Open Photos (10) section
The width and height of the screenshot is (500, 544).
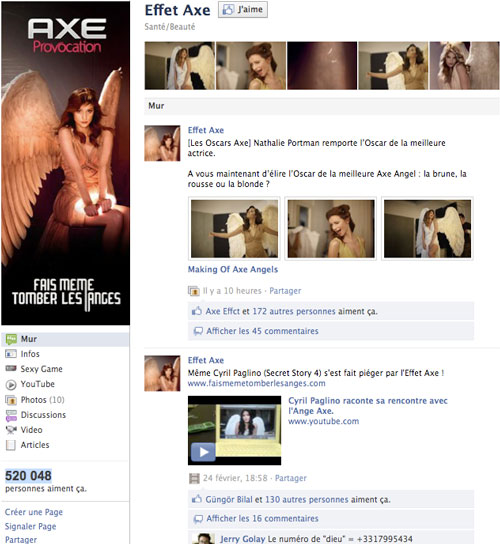42,400
